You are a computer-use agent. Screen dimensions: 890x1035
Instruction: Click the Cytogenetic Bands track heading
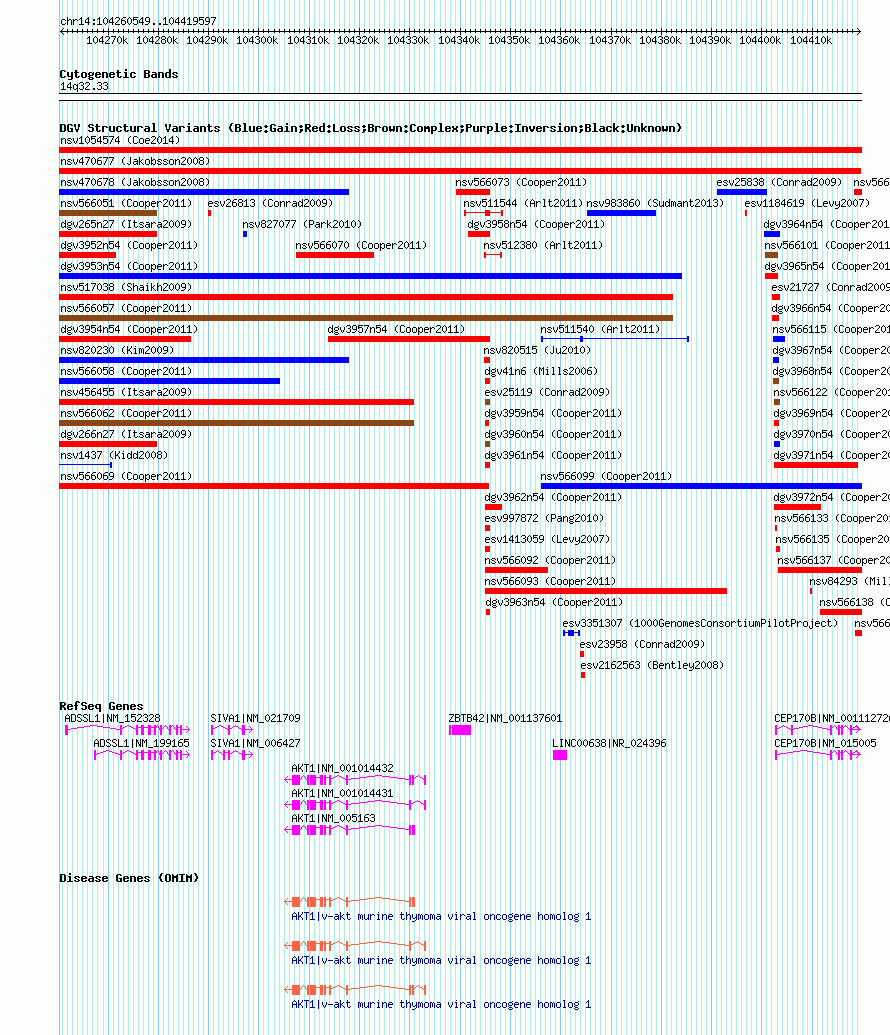[119, 74]
